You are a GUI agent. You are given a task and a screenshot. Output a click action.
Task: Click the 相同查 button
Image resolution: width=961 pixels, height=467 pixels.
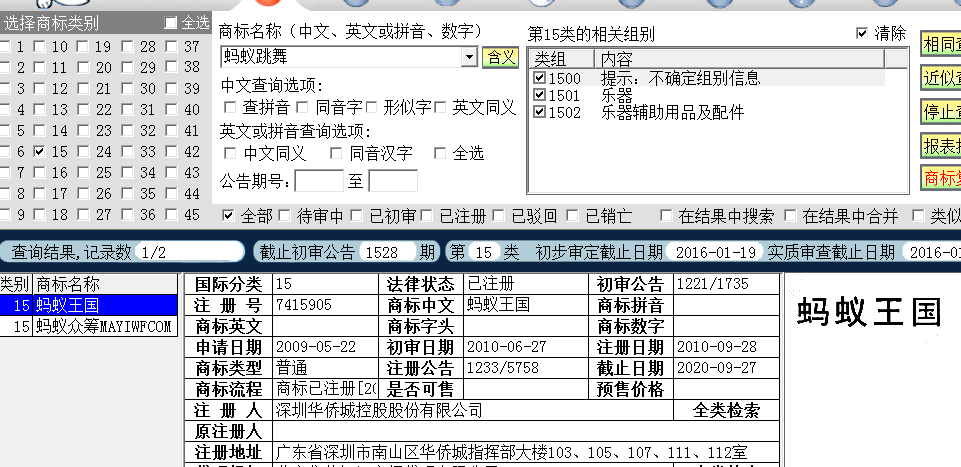coord(941,45)
